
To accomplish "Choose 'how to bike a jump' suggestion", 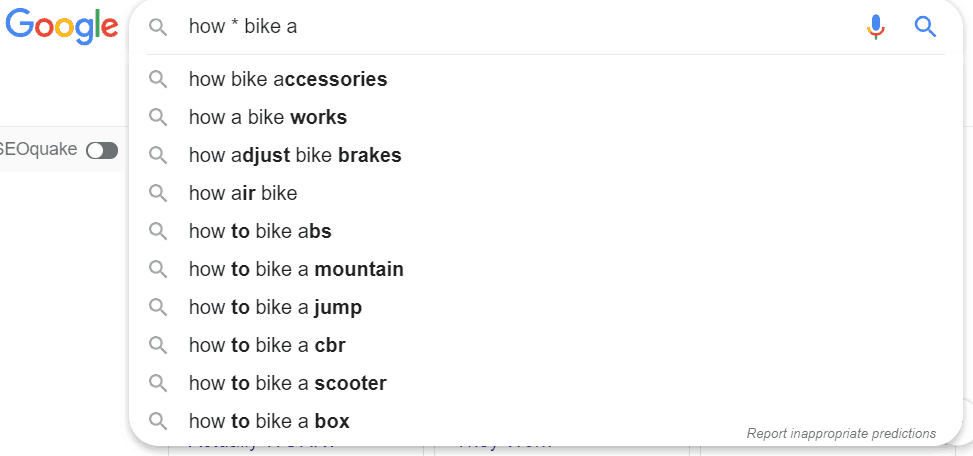I will [275, 307].
